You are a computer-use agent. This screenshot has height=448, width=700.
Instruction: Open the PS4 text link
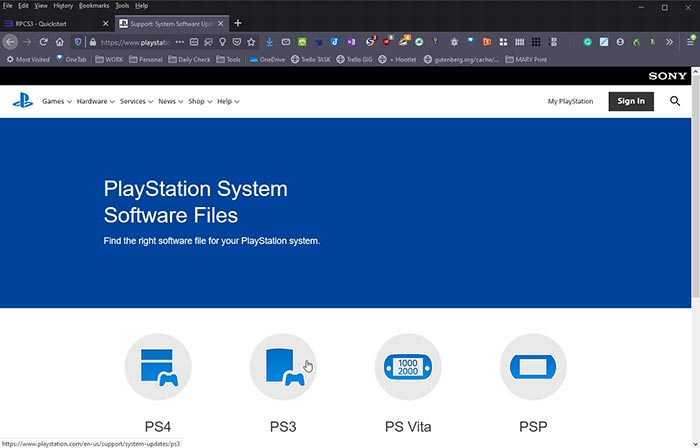[x=158, y=426]
